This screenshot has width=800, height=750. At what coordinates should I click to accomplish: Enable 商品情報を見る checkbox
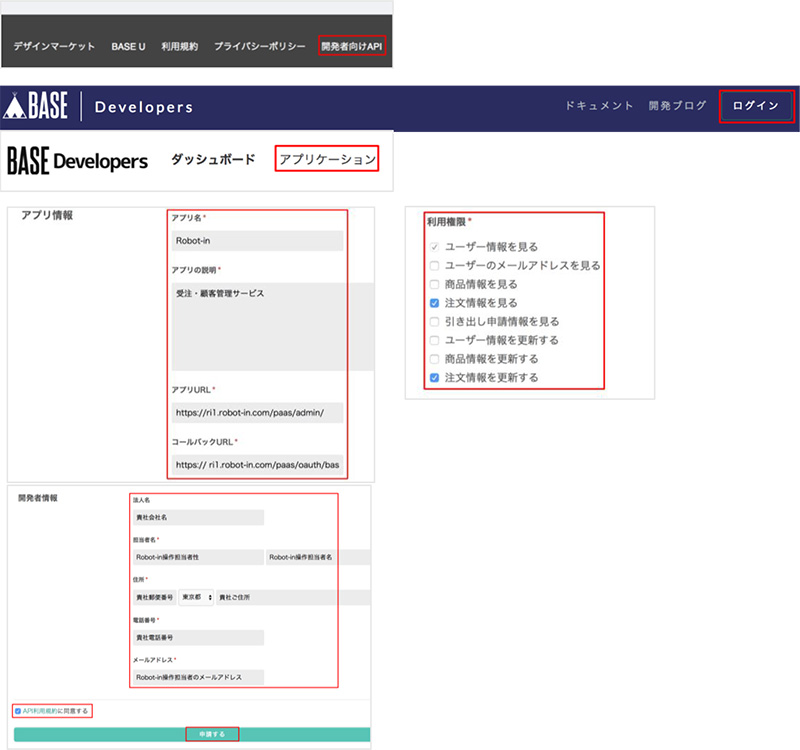pos(434,284)
